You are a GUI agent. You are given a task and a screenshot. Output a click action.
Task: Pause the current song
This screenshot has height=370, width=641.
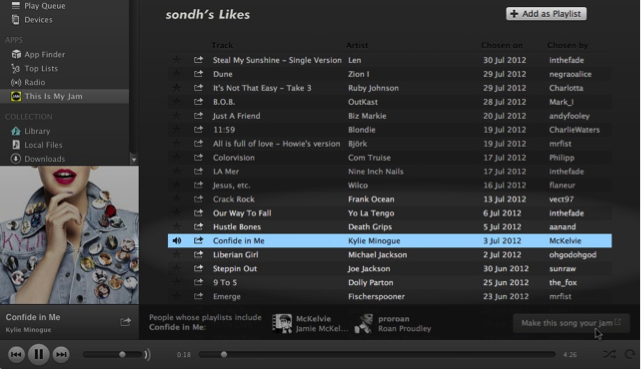(x=39, y=354)
